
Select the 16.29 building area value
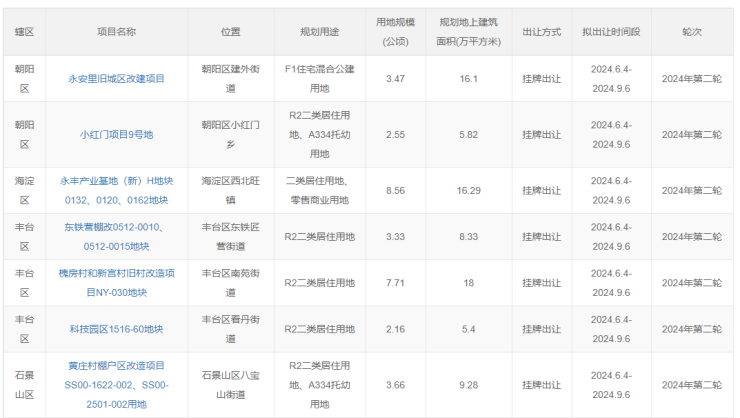(x=468, y=190)
